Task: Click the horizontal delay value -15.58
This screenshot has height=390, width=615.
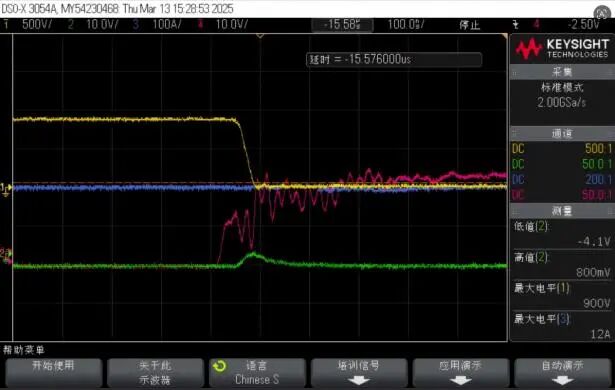Action: point(342,25)
